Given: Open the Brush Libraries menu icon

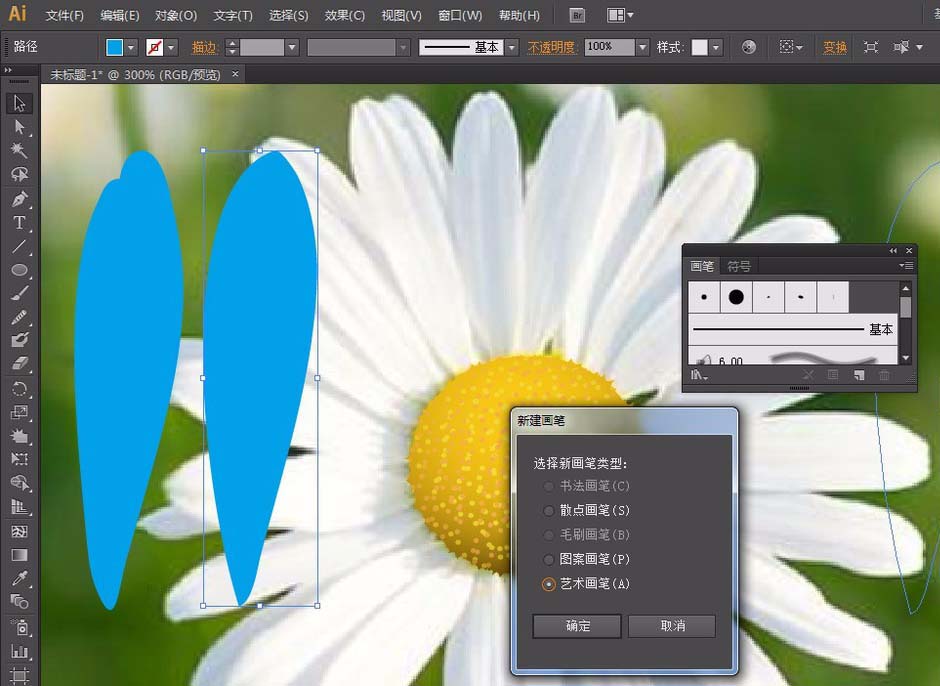Looking at the screenshot, I should point(698,375).
